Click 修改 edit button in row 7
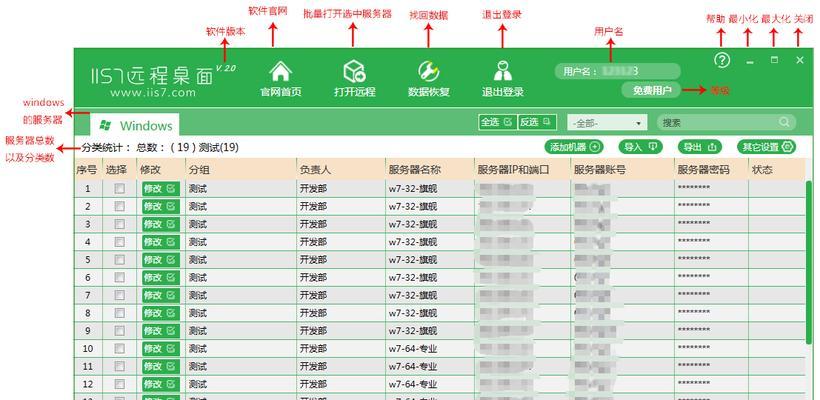This screenshot has width=820, height=400. click(161, 295)
